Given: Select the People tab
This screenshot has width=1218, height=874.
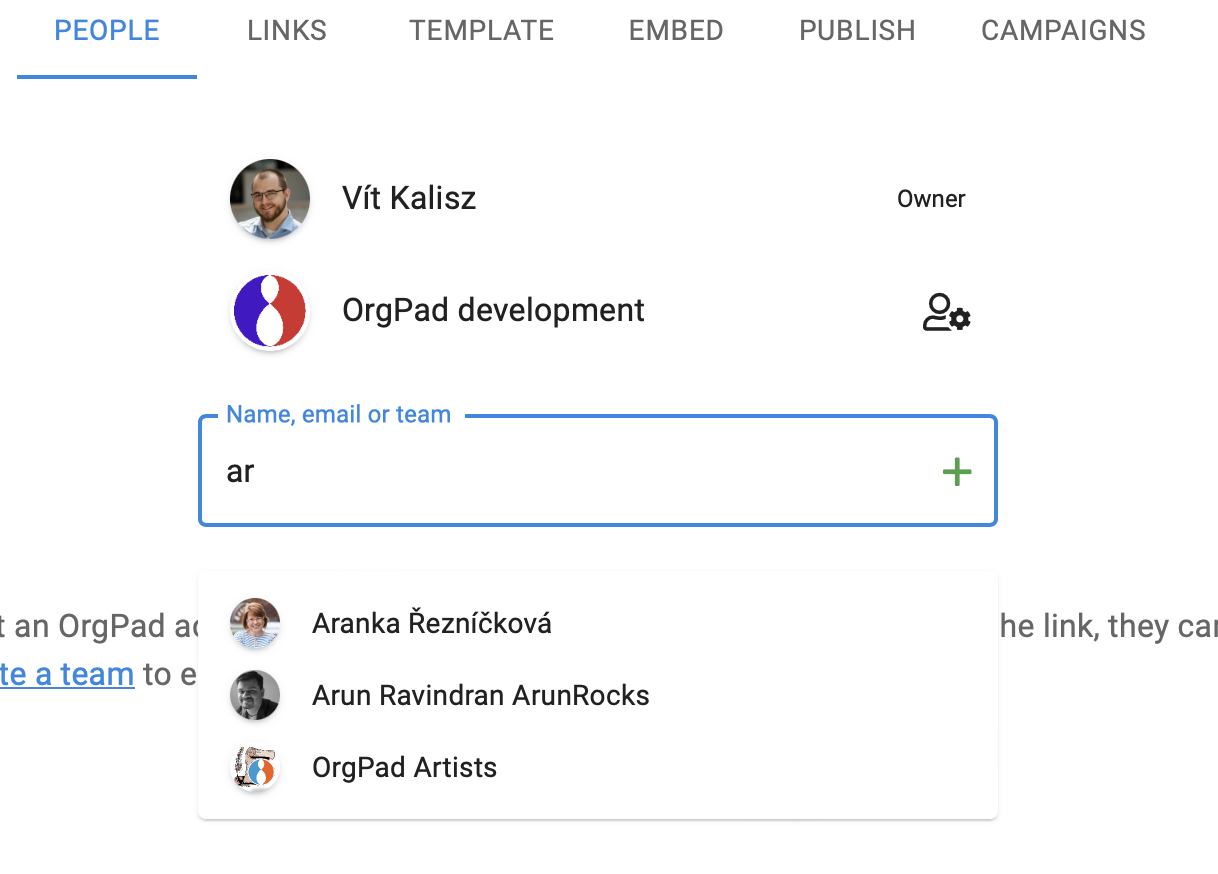Looking at the screenshot, I should pyautogui.click(x=107, y=31).
